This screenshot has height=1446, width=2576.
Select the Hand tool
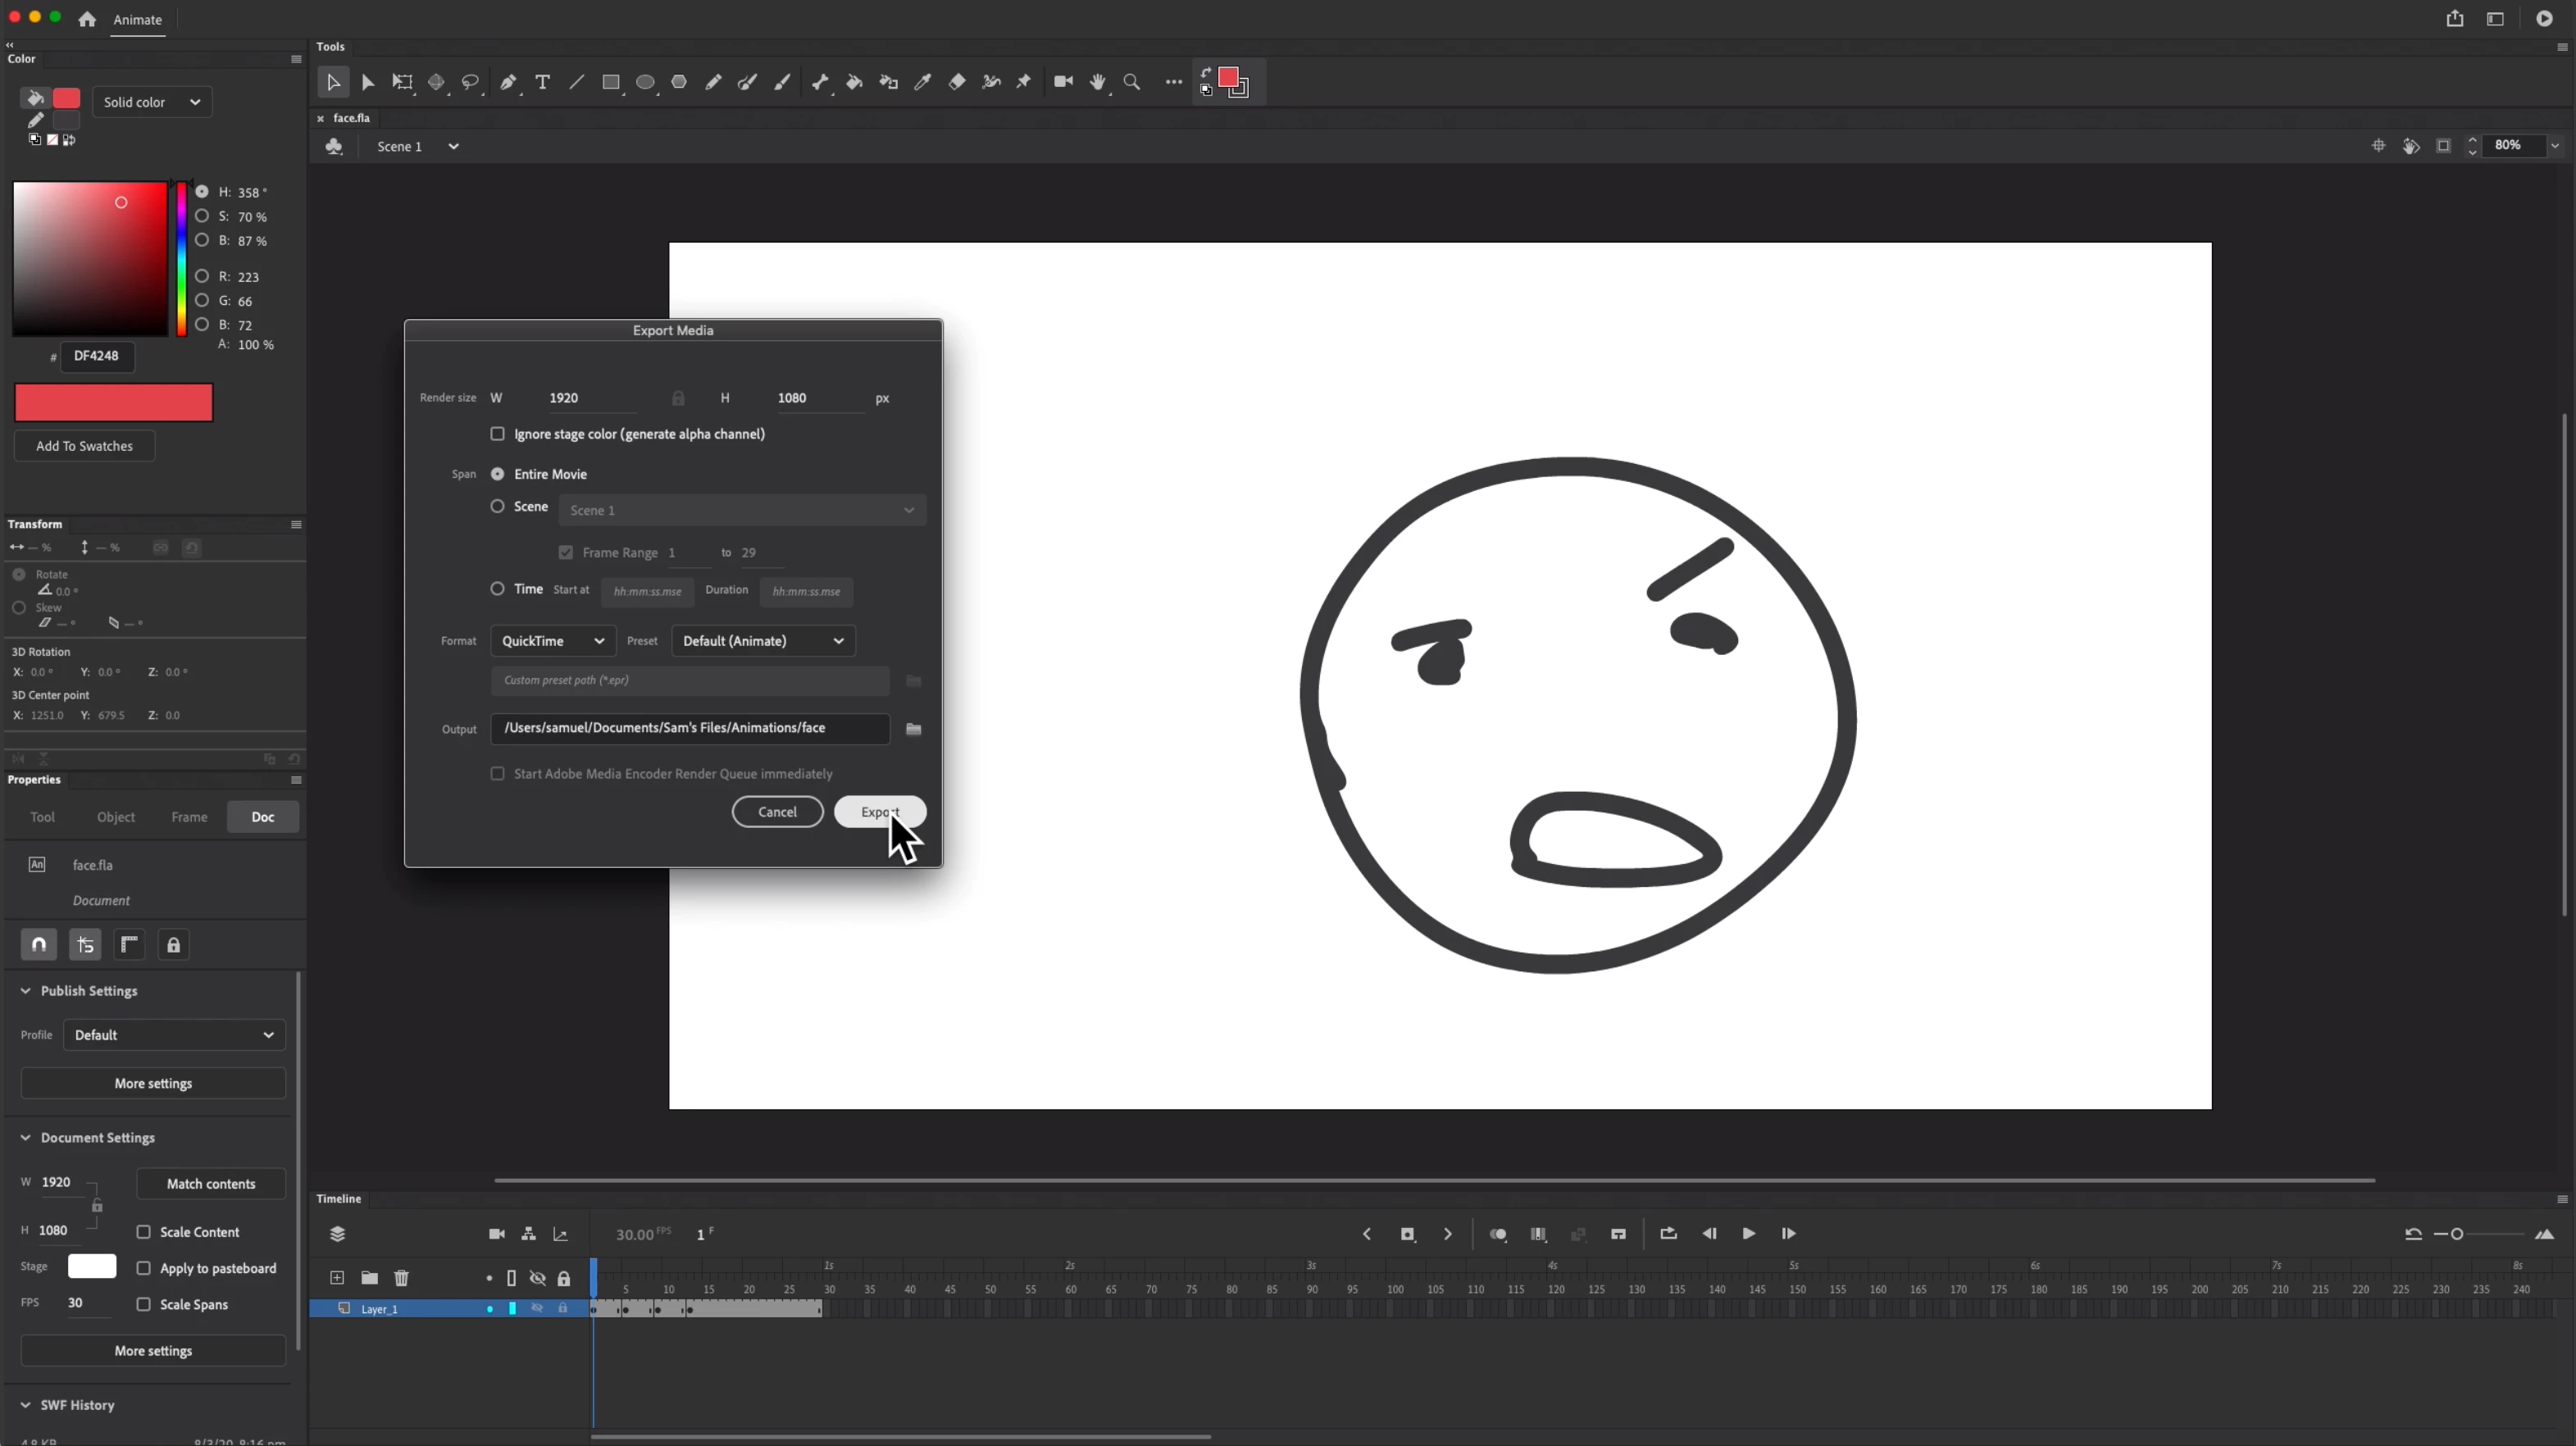(1098, 82)
